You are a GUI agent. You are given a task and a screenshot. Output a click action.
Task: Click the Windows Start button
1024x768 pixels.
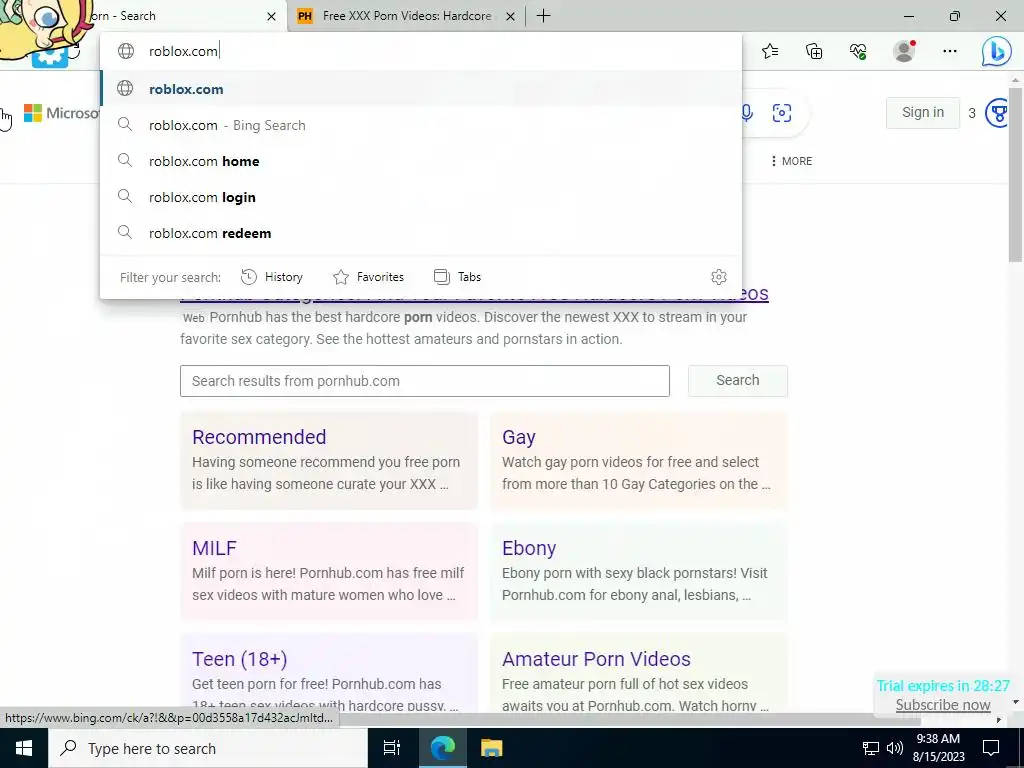(24, 748)
